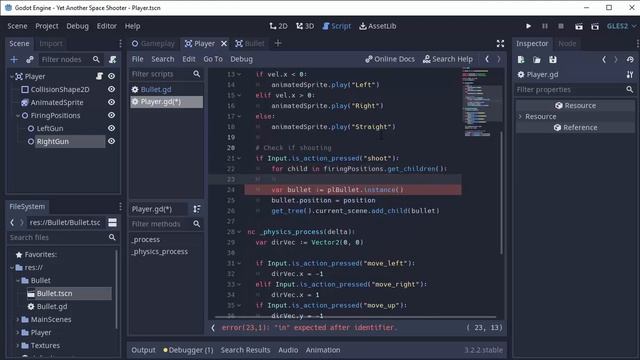Add a new child node with plus icon
Viewport: 640px width, 360px height.
pos(14,60)
